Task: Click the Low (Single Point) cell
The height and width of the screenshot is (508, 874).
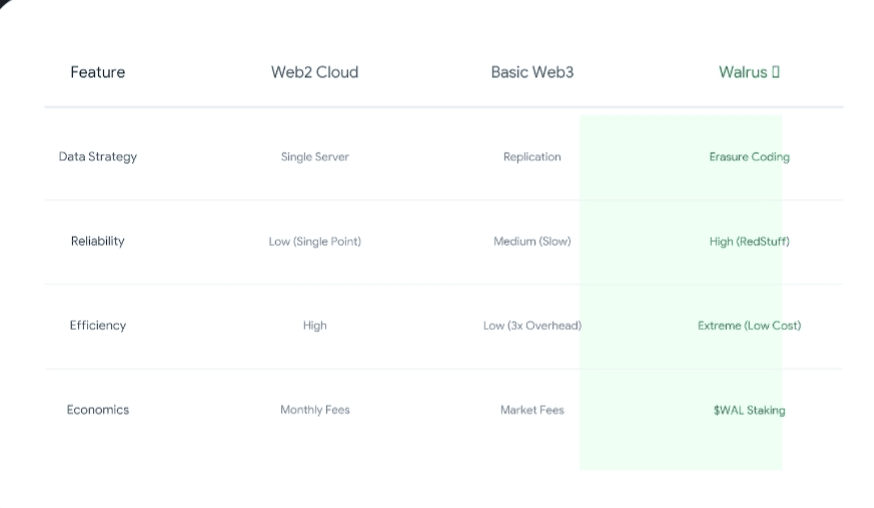Action: [314, 241]
